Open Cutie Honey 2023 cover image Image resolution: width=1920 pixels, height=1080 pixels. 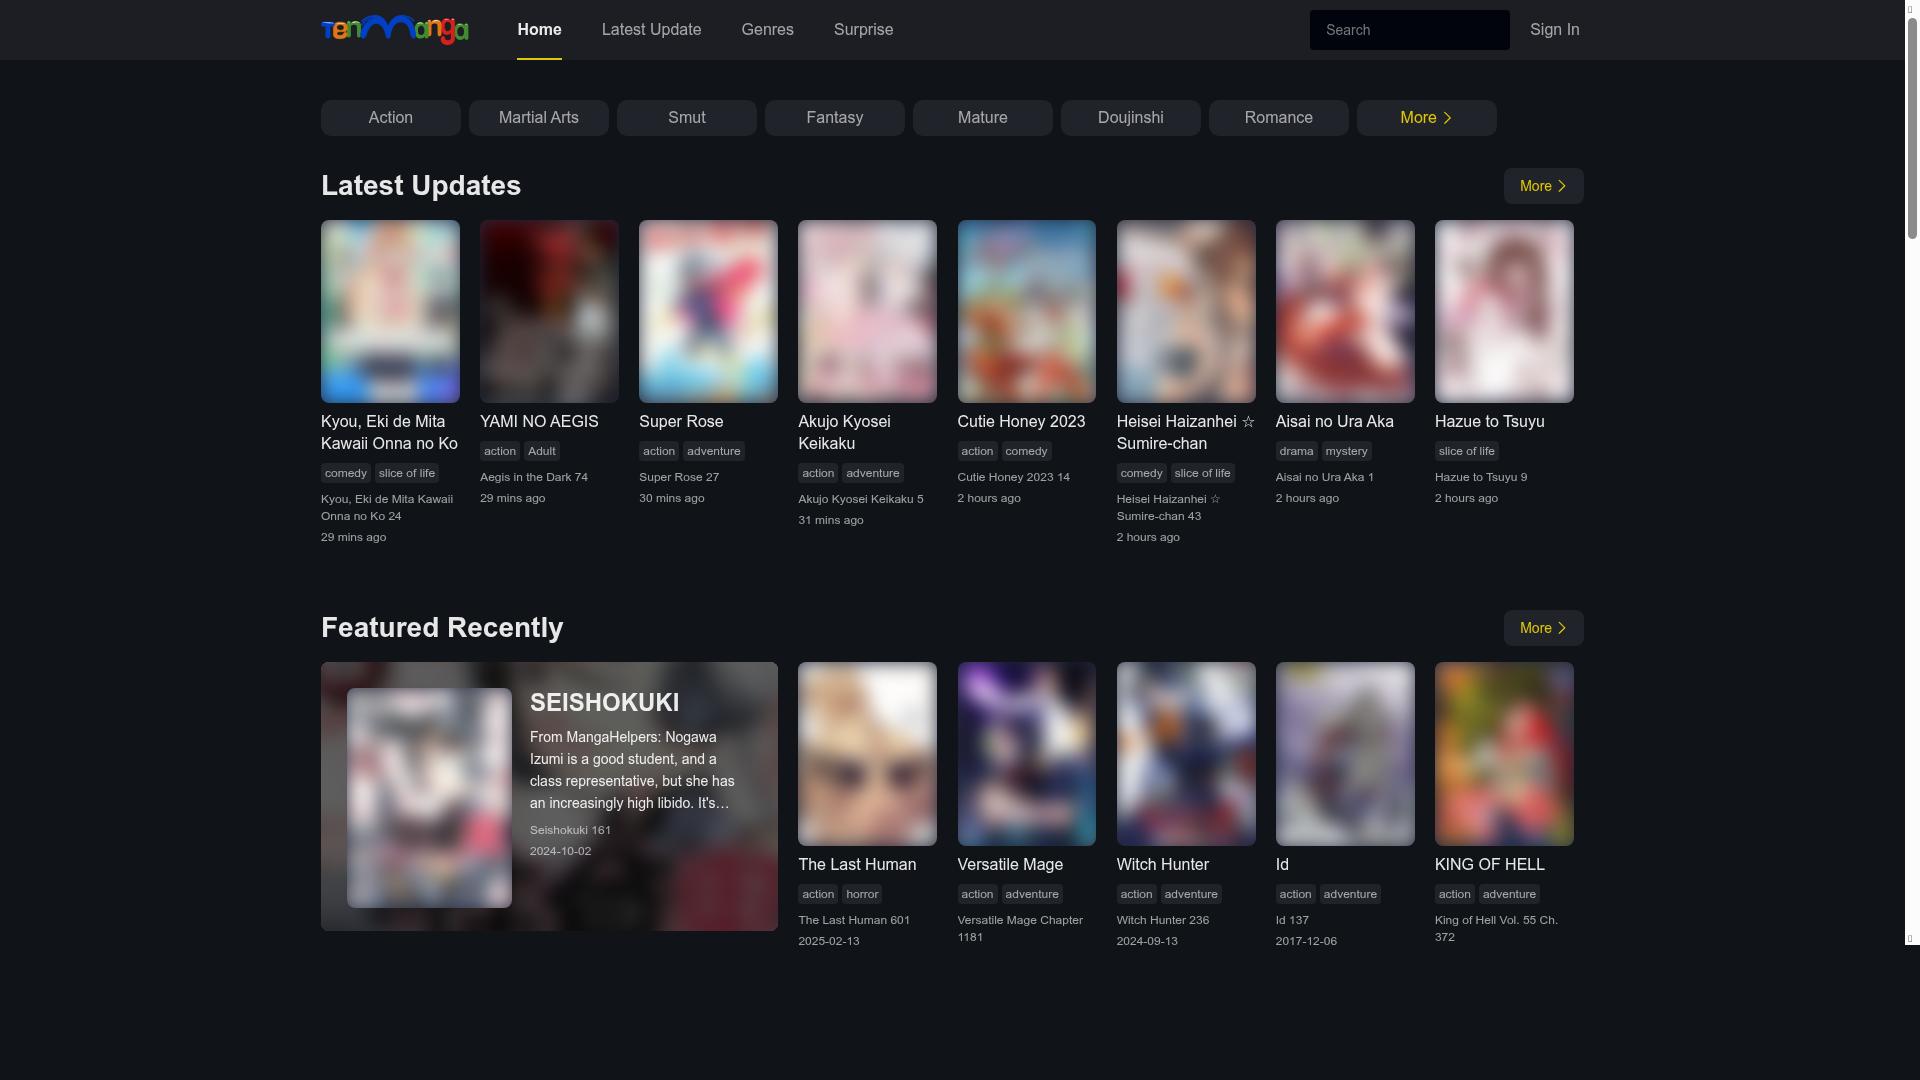tap(1026, 311)
